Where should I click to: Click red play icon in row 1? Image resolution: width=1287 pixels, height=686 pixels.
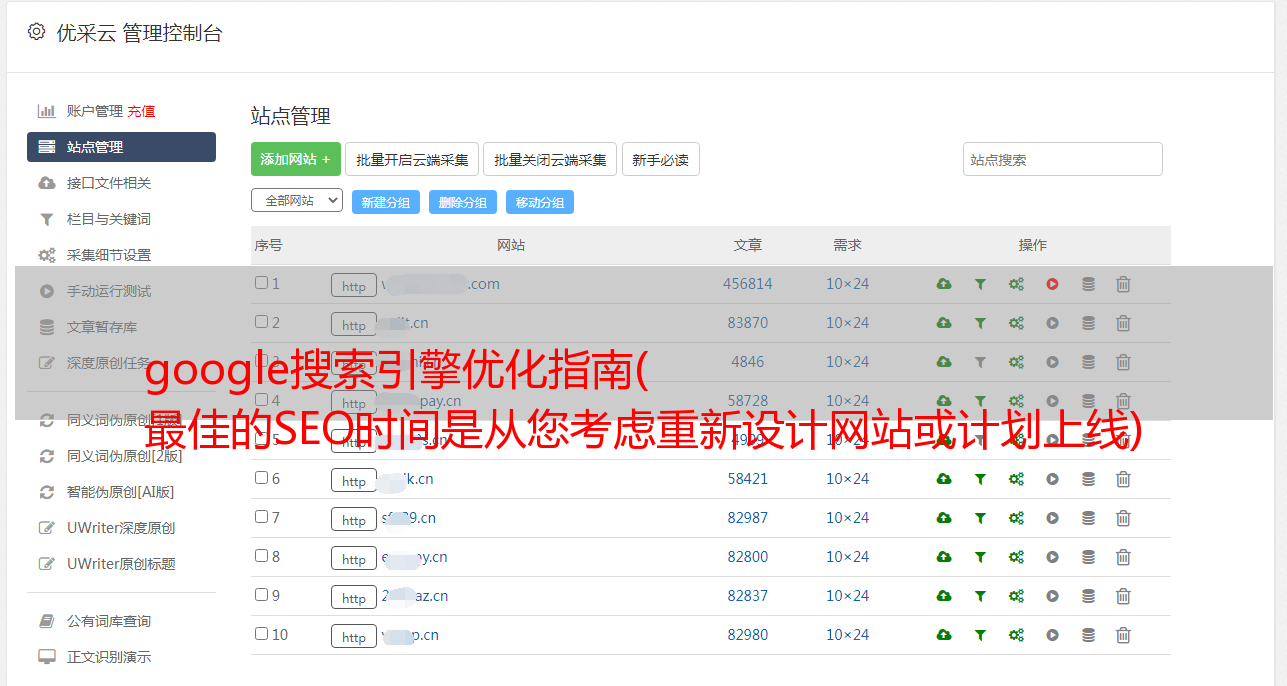coord(1052,284)
